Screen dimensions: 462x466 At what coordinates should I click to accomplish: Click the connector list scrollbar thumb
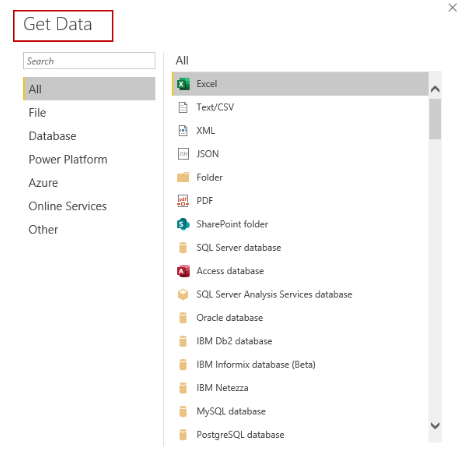coord(435,119)
